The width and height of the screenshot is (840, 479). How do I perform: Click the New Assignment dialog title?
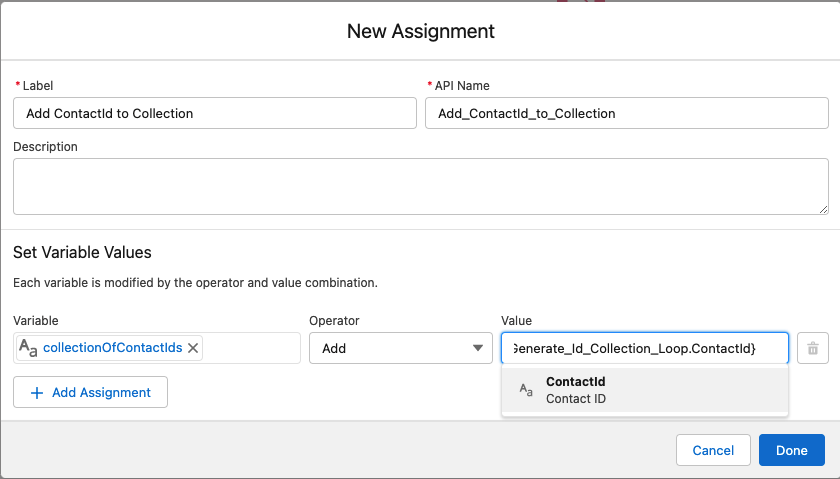tap(420, 31)
